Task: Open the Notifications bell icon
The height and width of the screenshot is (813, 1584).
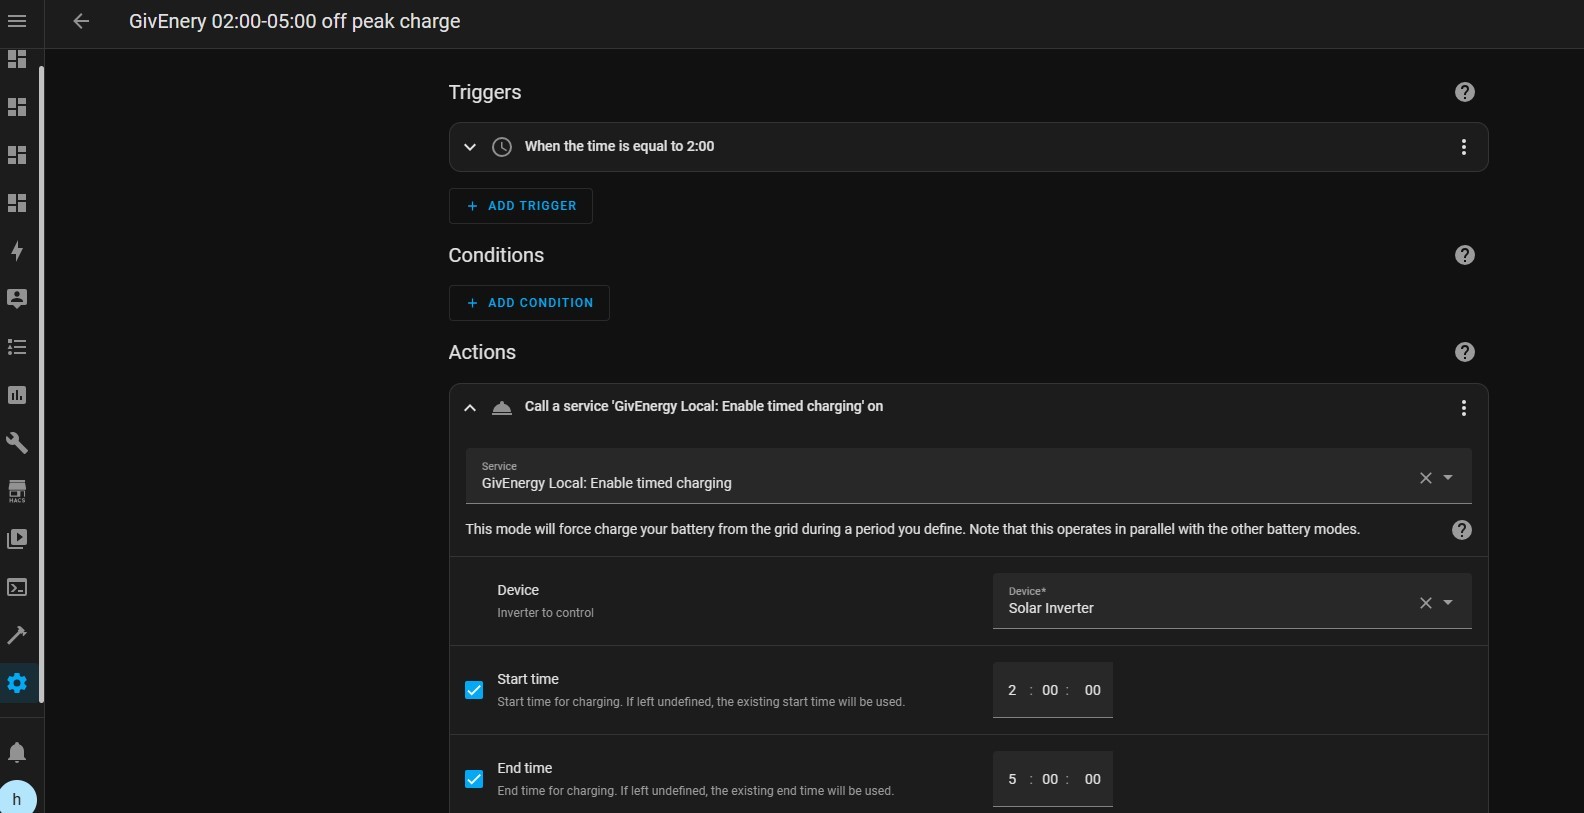Action: click(17, 752)
